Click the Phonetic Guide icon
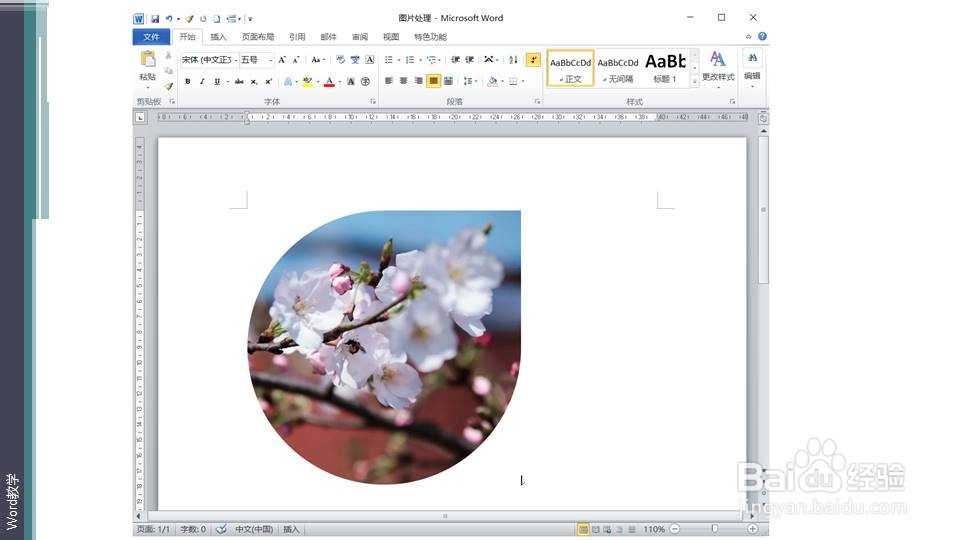Viewport: 960px width, 540px height. (x=355, y=59)
